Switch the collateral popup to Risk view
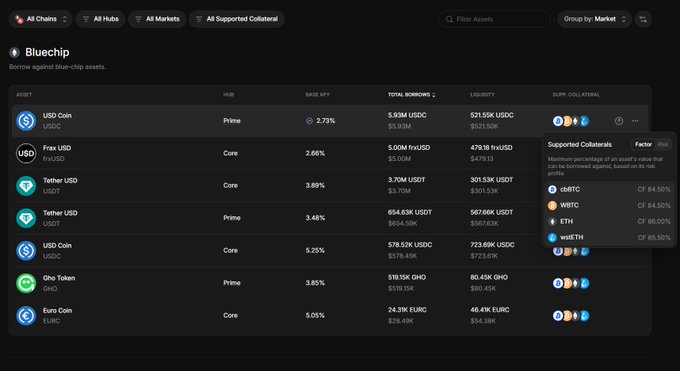680x371 pixels. 663,144
